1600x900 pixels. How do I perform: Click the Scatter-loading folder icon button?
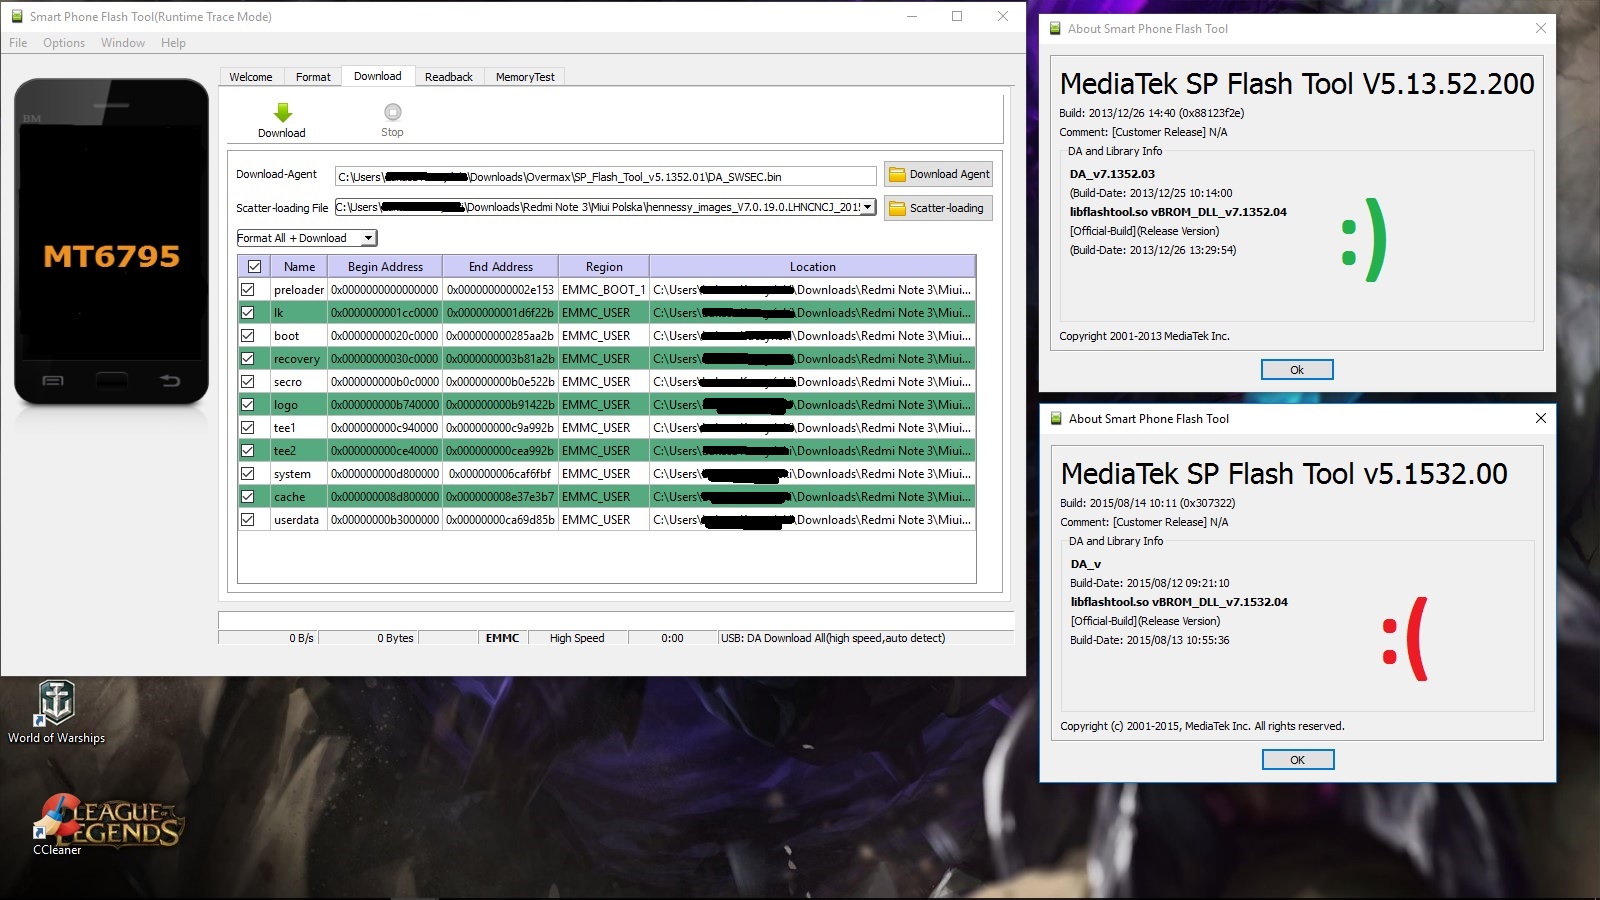pyautogui.click(x=938, y=208)
